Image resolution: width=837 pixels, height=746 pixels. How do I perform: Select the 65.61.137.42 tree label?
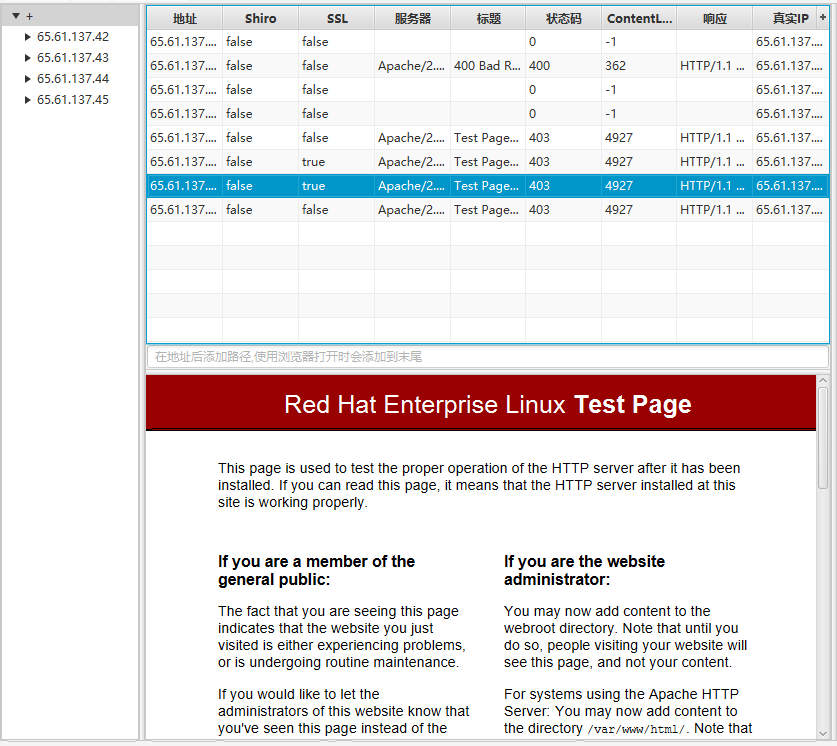coord(73,37)
